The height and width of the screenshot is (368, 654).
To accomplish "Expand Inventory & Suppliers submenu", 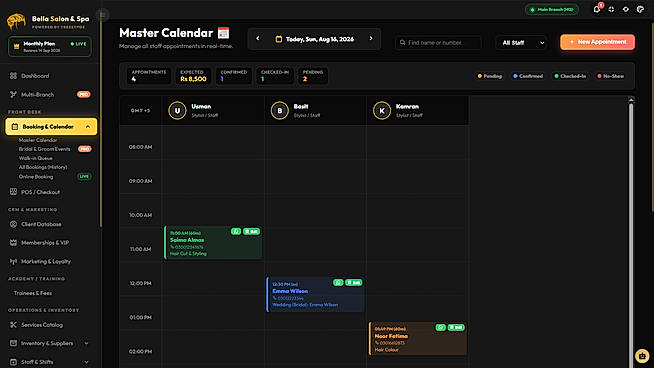I will [x=86, y=343].
